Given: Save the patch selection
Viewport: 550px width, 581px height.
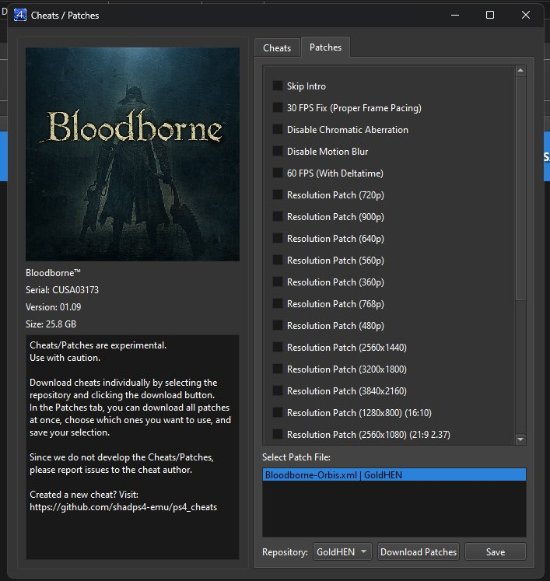Looking at the screenshot, I should [x=495, y=552].
